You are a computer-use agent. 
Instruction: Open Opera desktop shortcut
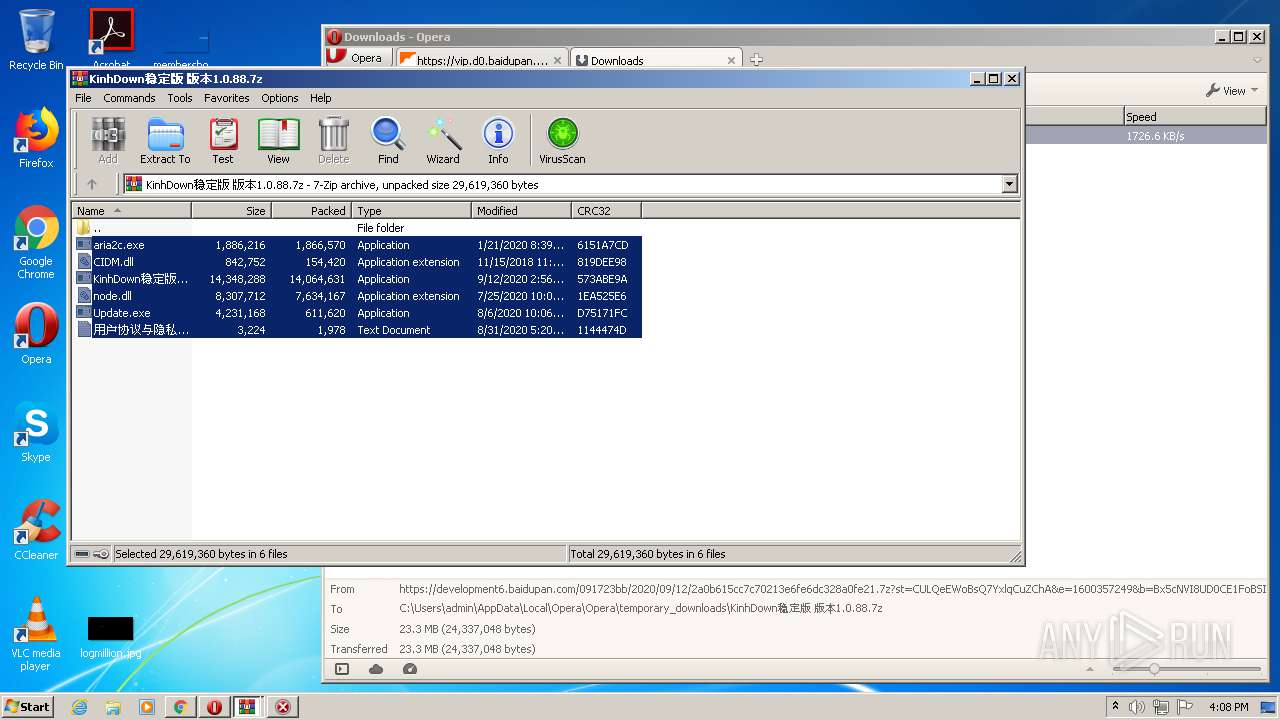pos(36,334)
